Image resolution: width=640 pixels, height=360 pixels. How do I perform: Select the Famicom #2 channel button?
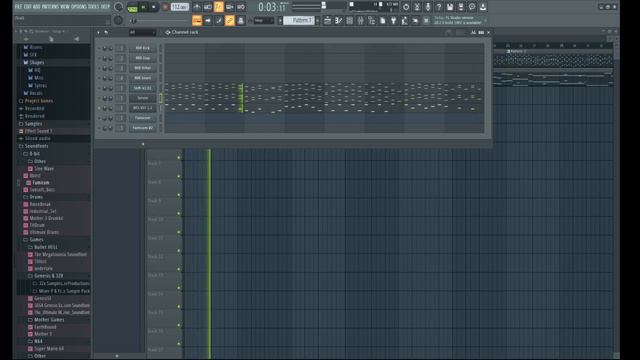coord(142,128)
